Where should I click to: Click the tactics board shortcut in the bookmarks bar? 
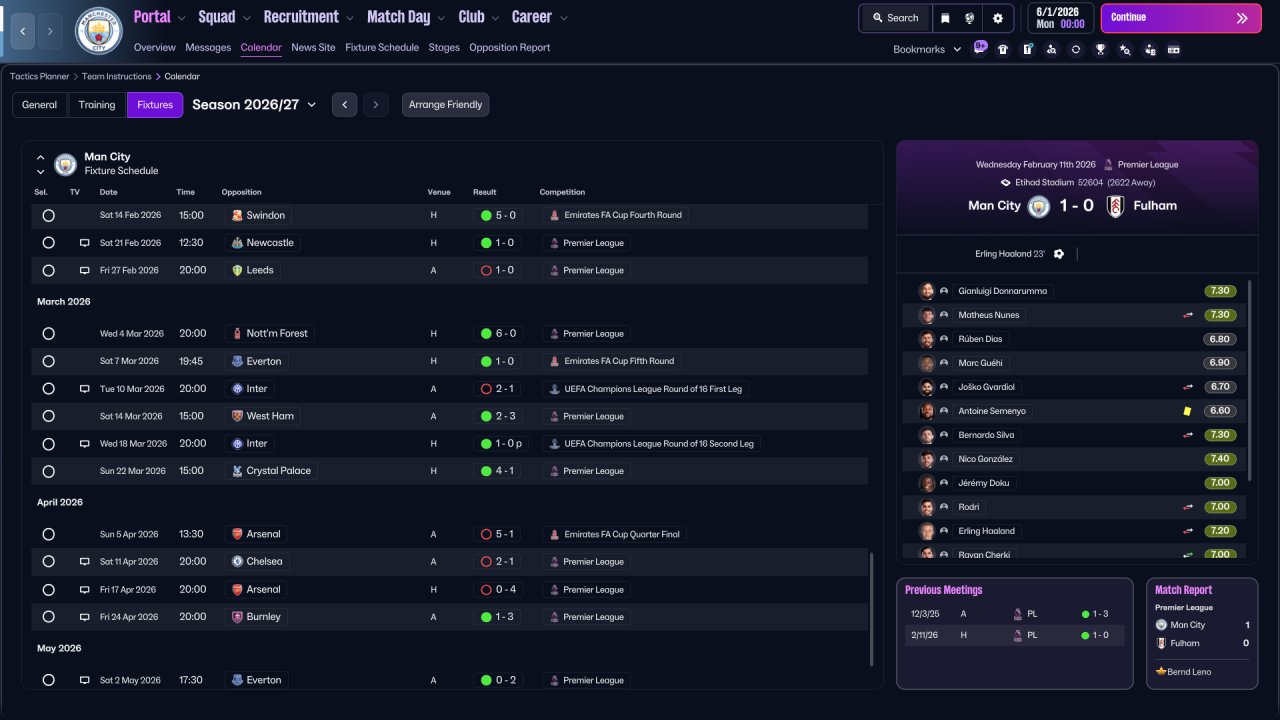coord(1027,49)
